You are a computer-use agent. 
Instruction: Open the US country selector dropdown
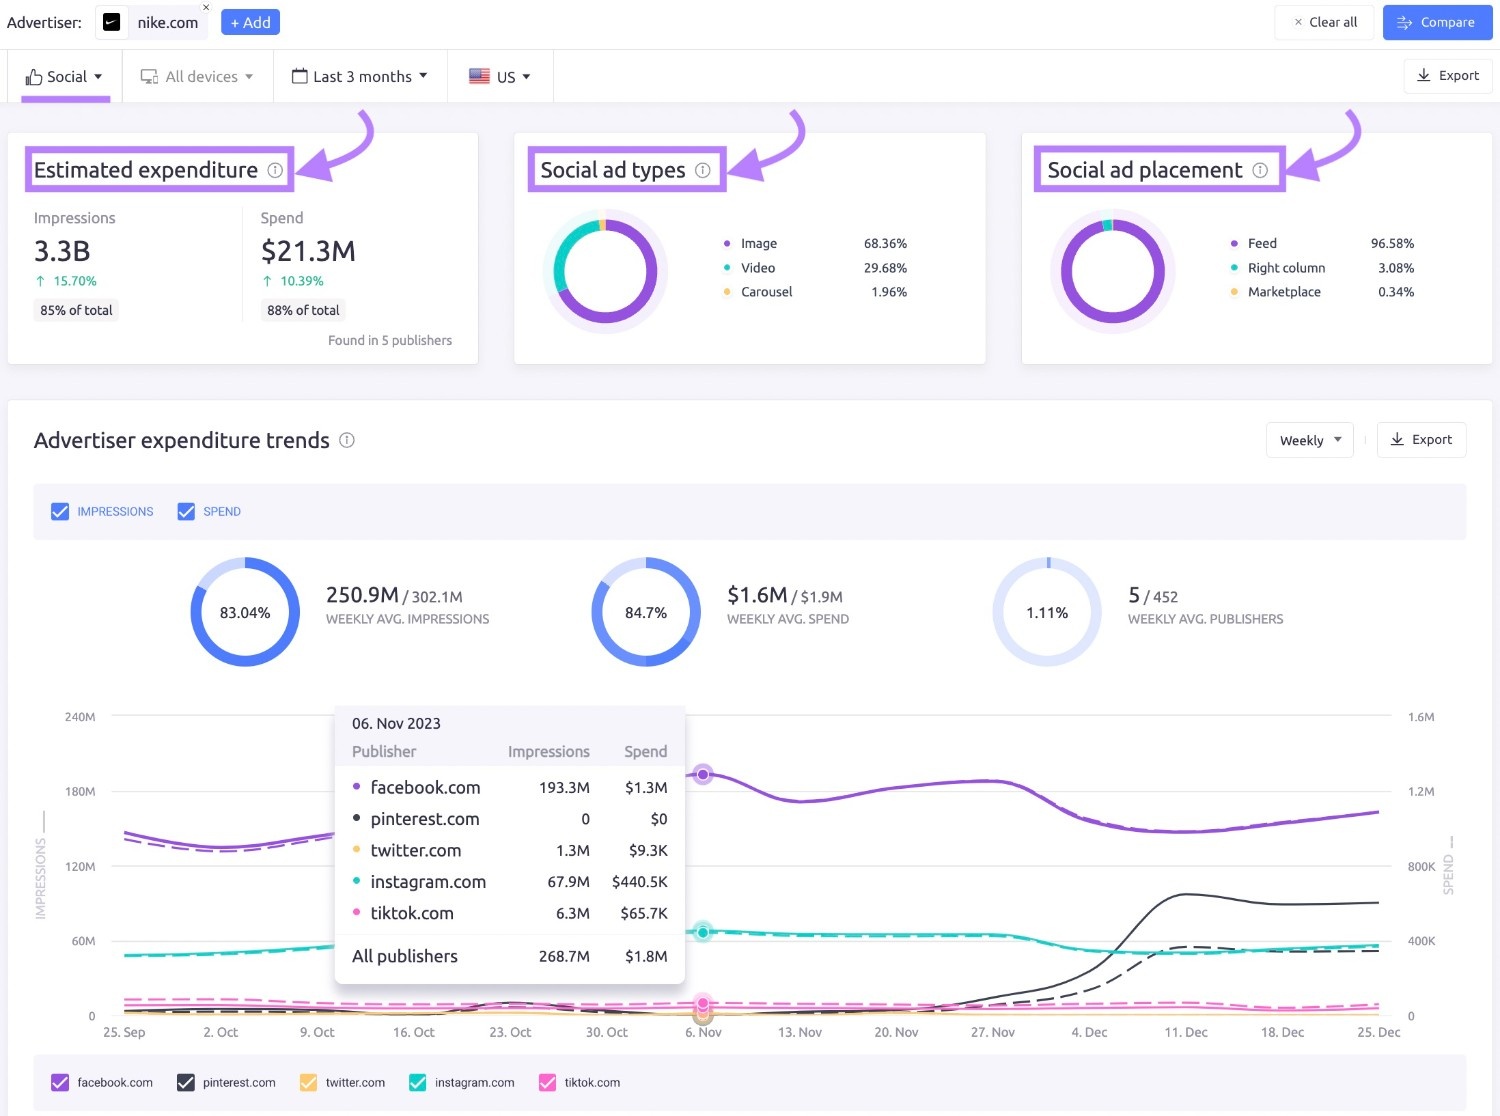(500, 75)
